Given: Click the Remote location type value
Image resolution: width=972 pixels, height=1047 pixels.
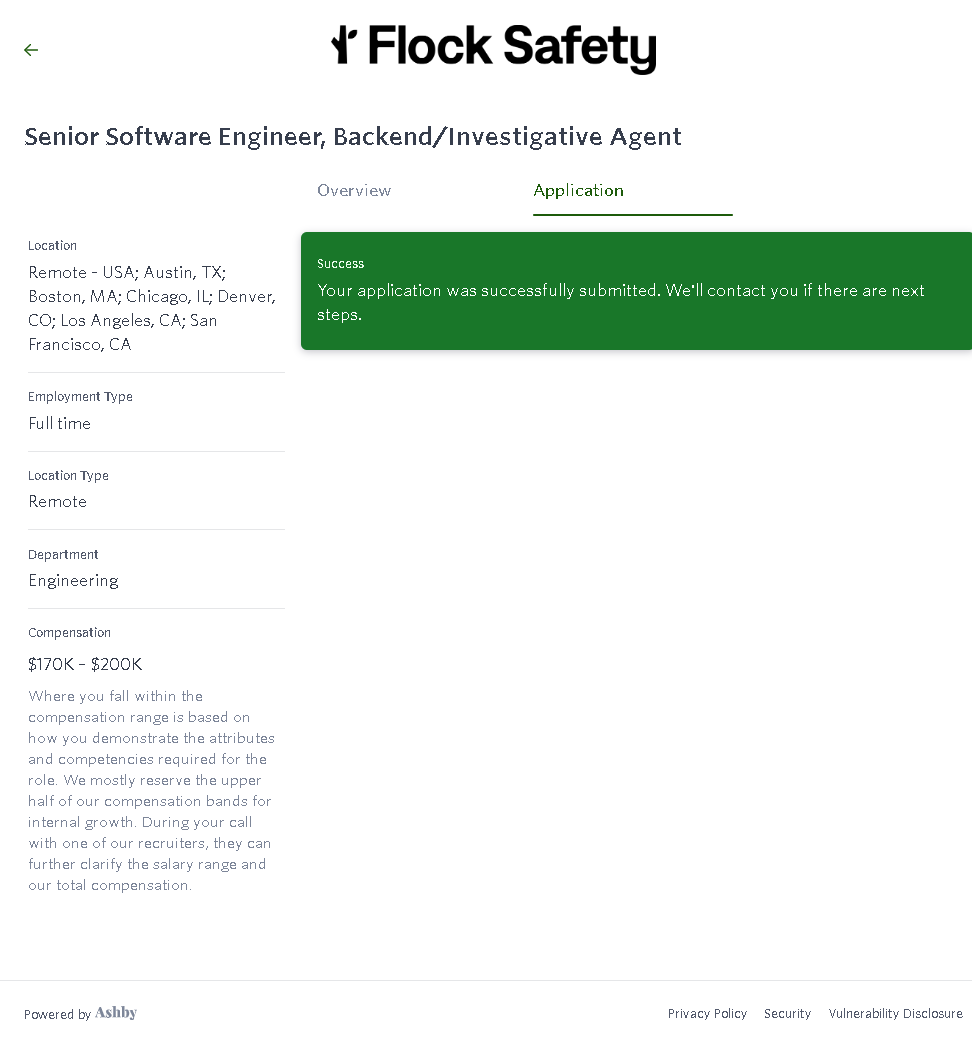Looking at the screenshot, I should point(57,501).
